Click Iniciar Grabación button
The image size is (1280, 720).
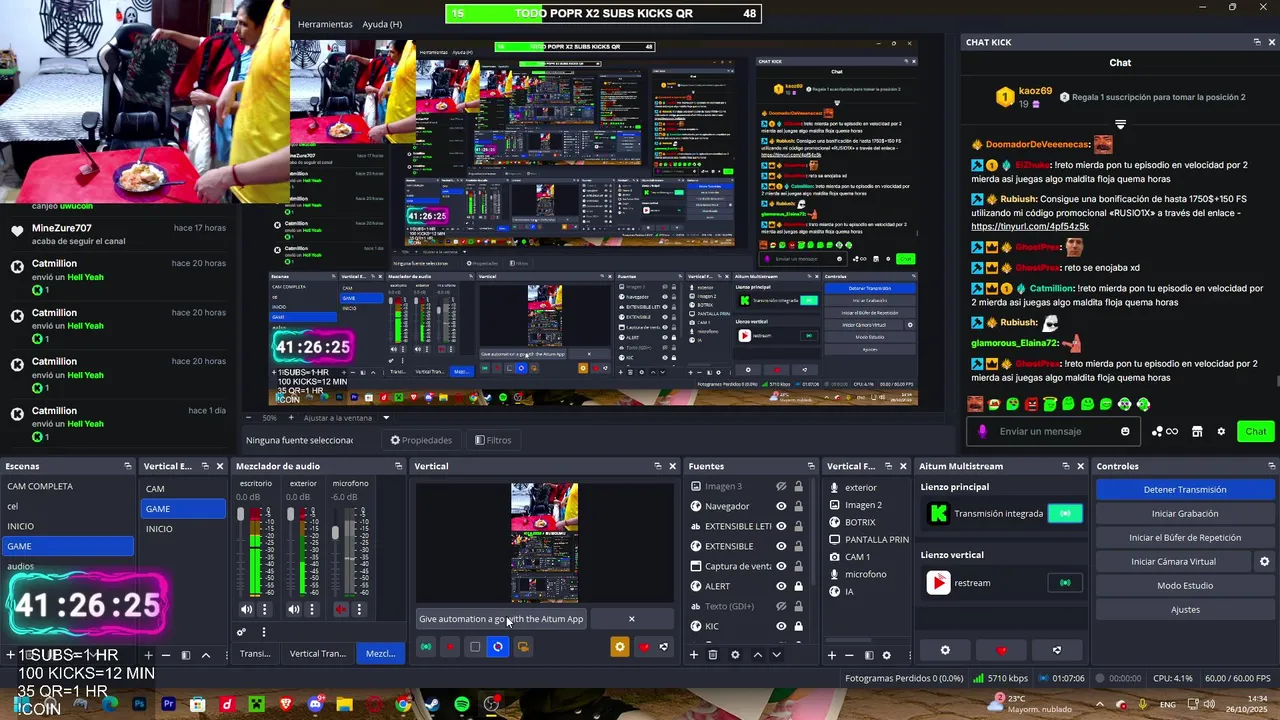(1185, 513)
